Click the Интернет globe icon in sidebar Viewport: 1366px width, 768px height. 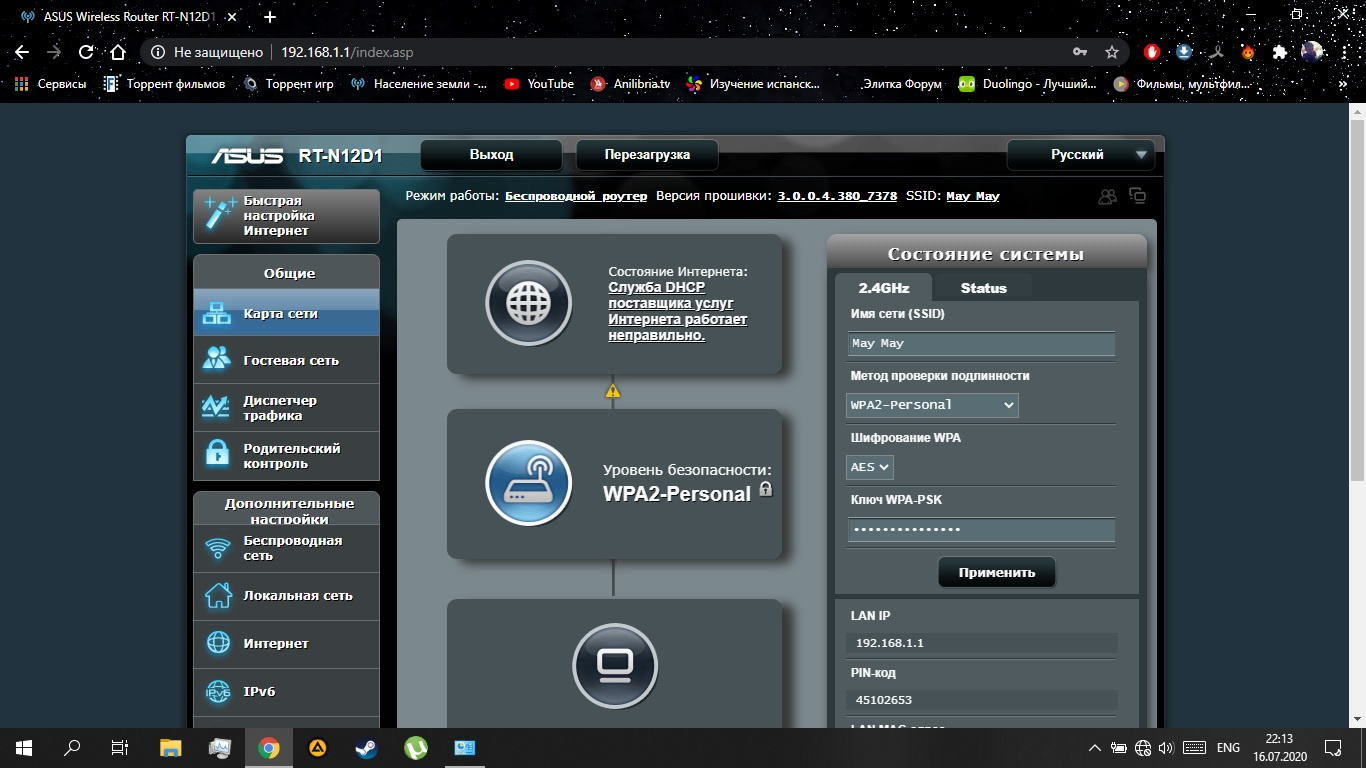[218, 643]
